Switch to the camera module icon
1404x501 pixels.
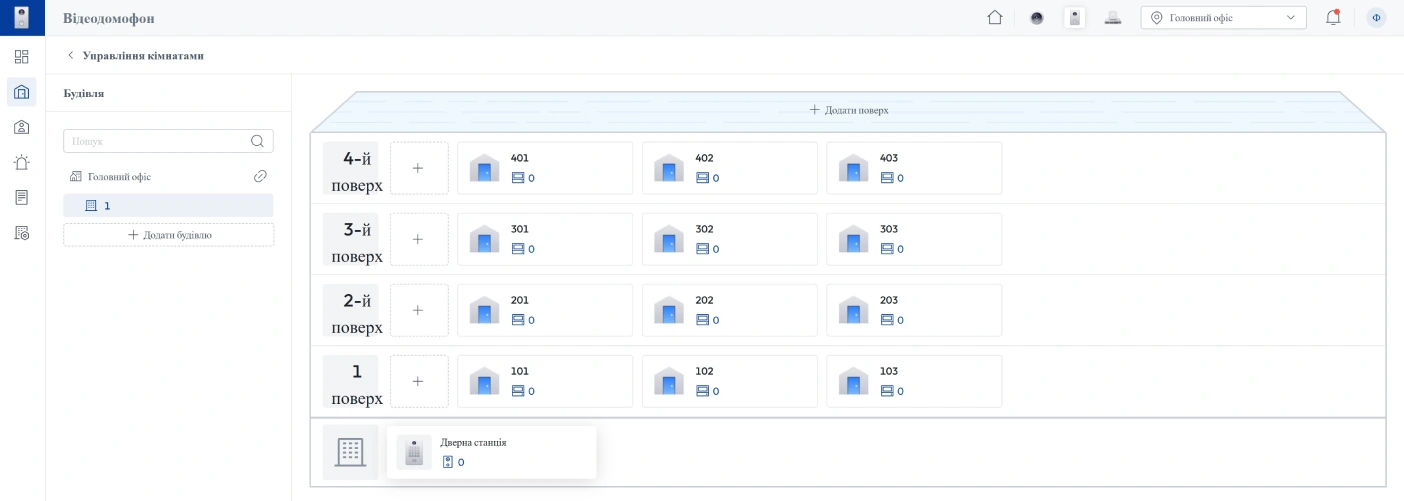(1037, 18)
